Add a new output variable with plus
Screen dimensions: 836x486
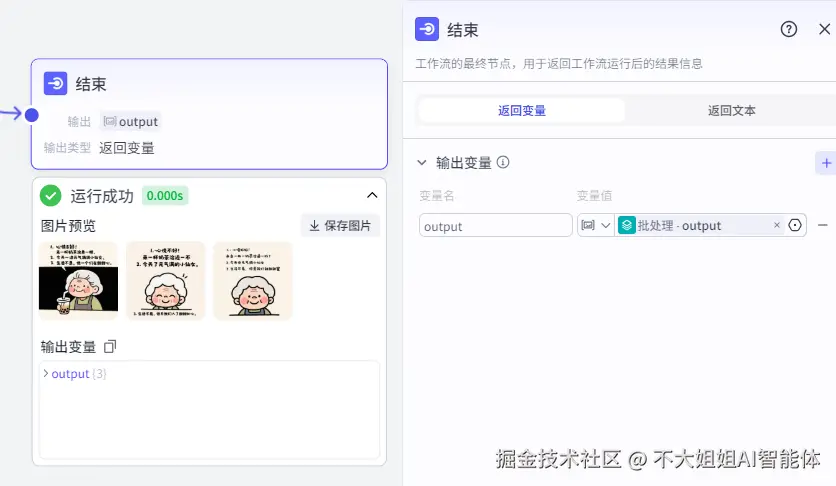(x=826, y=163)
